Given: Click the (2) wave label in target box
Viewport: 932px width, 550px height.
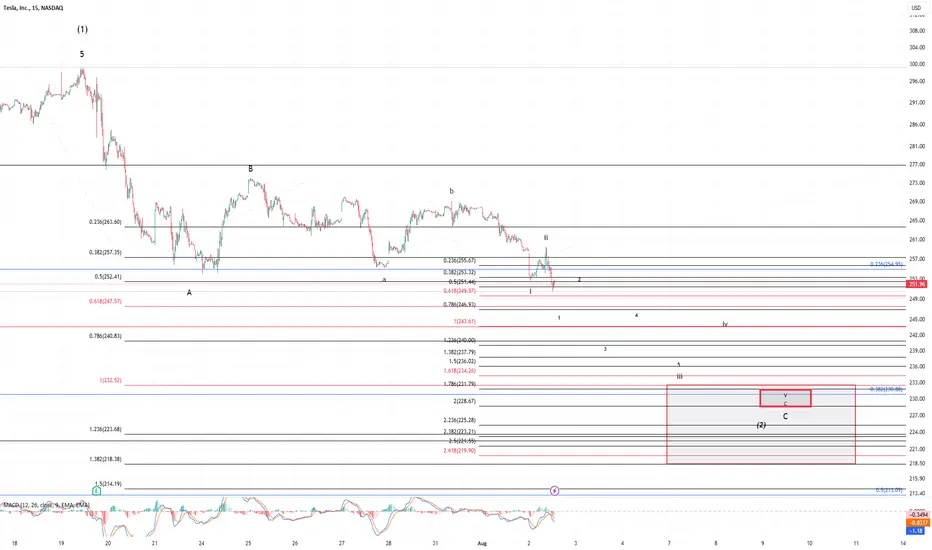Looking at the screenshot, I should coord(761,425).
